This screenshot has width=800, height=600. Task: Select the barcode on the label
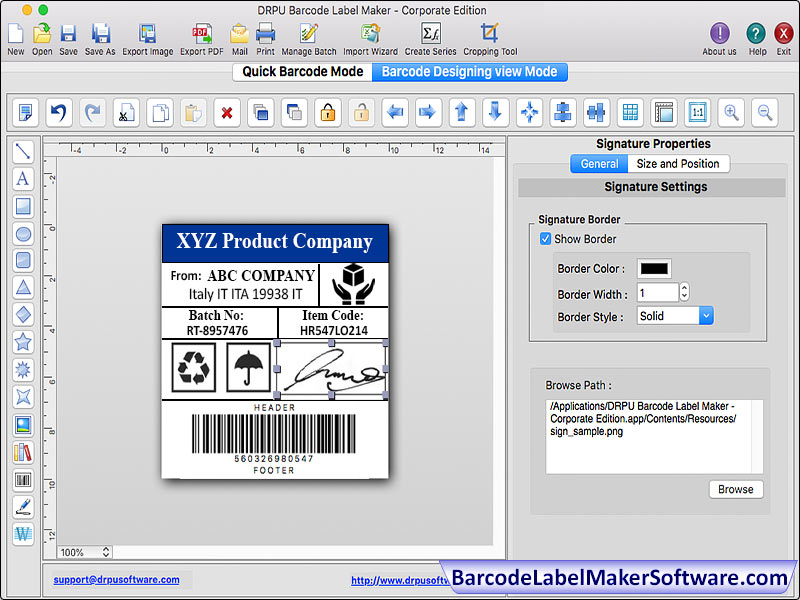pyautogui.click(x=274, y=433)
